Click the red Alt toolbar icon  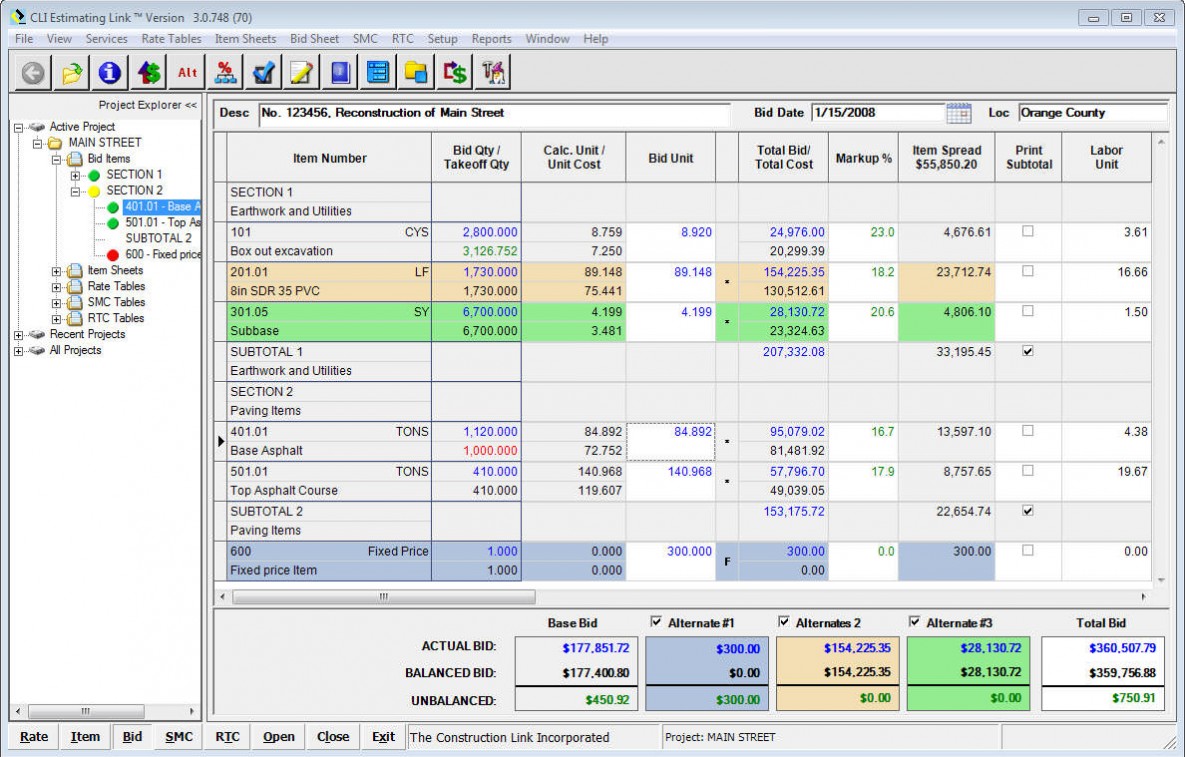click(x=187, y=73)
